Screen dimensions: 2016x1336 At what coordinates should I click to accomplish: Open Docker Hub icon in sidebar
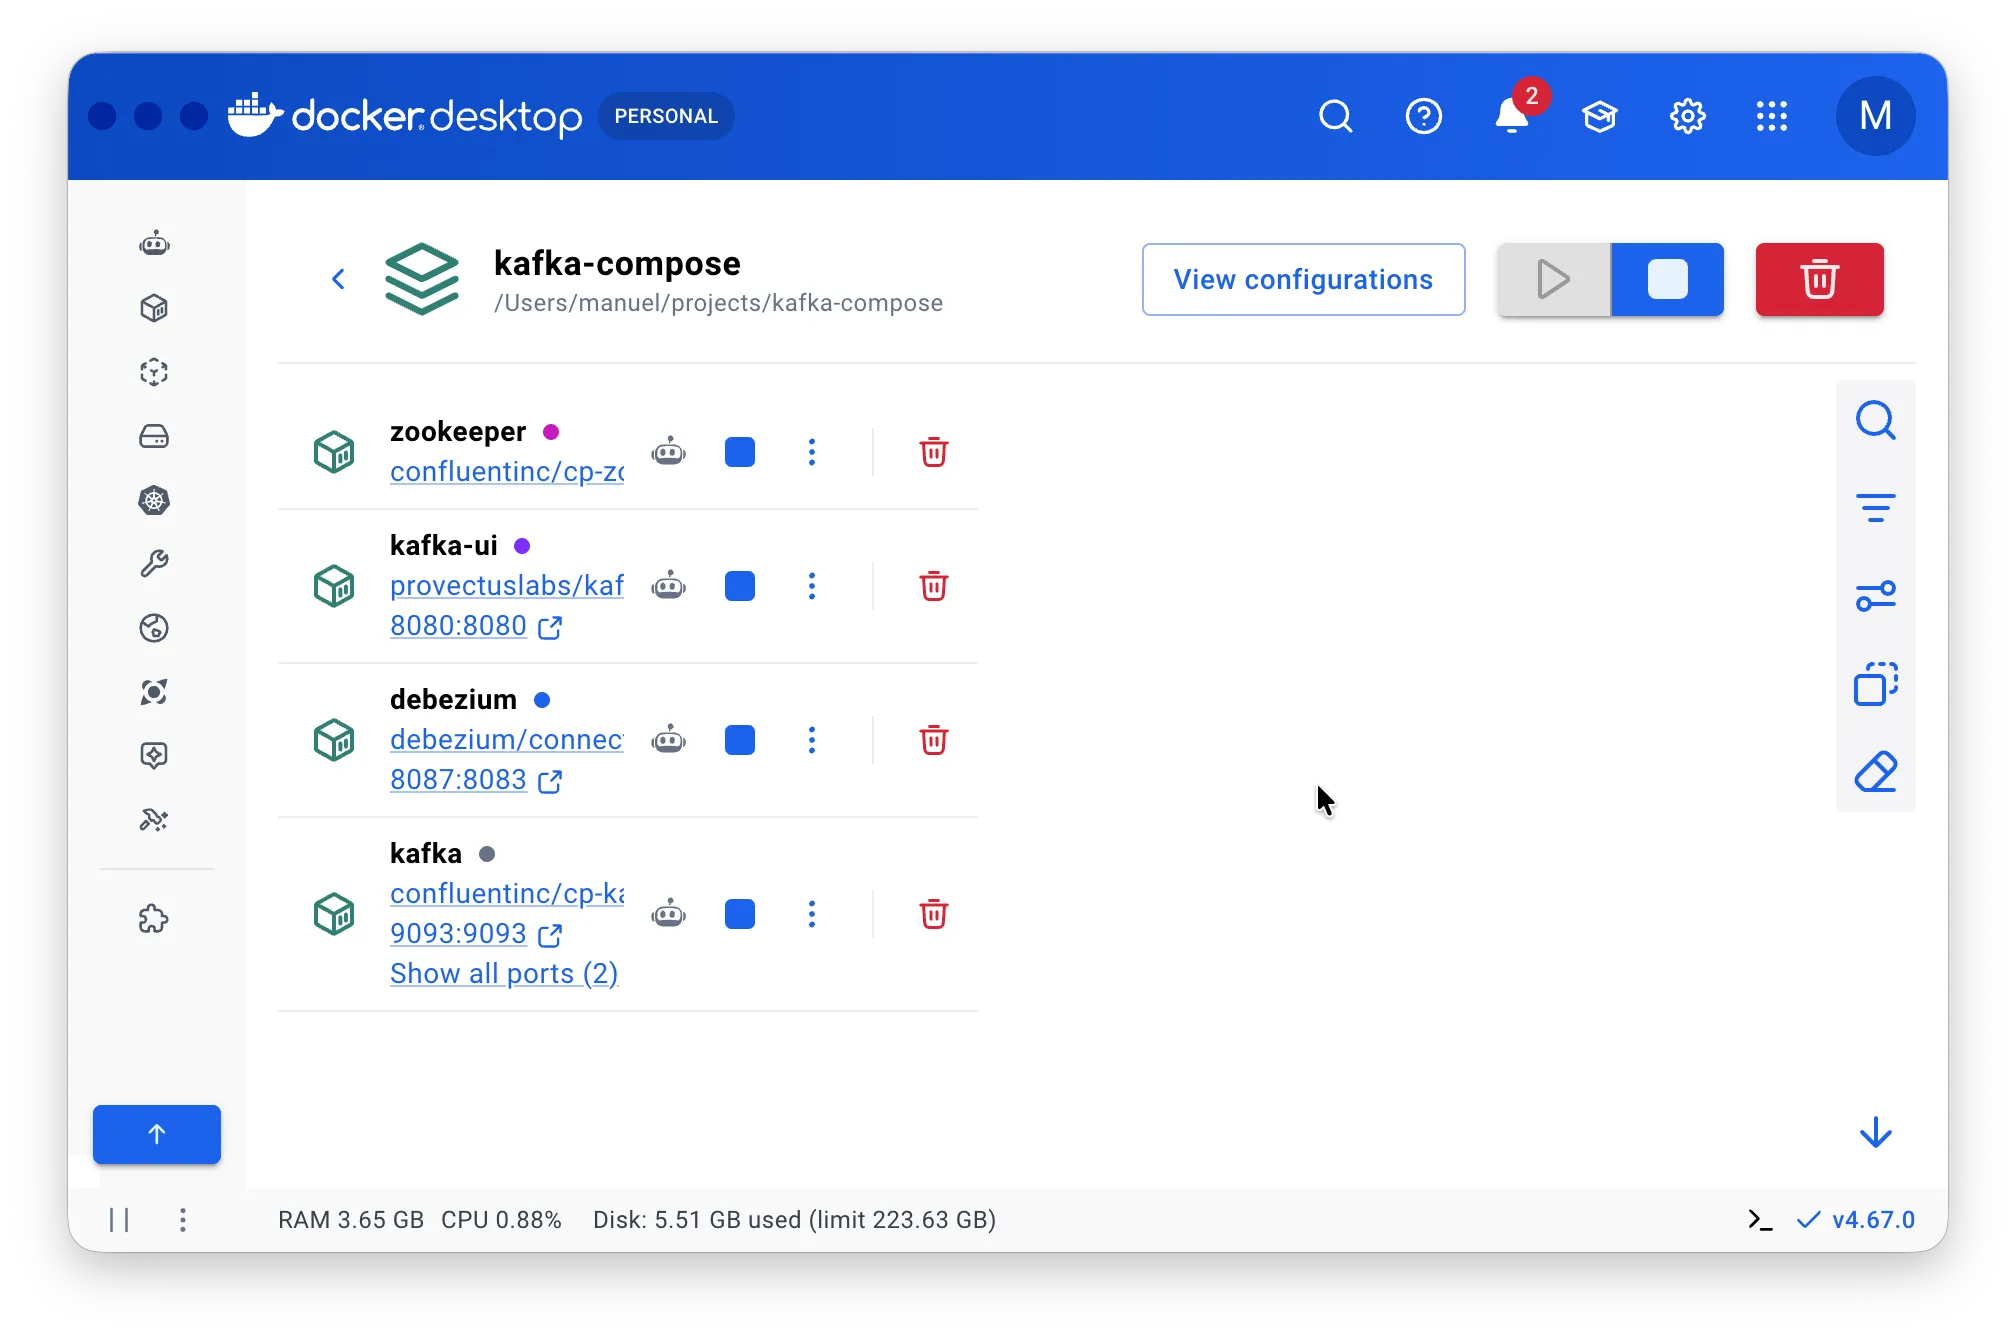(x=154, y=628)
